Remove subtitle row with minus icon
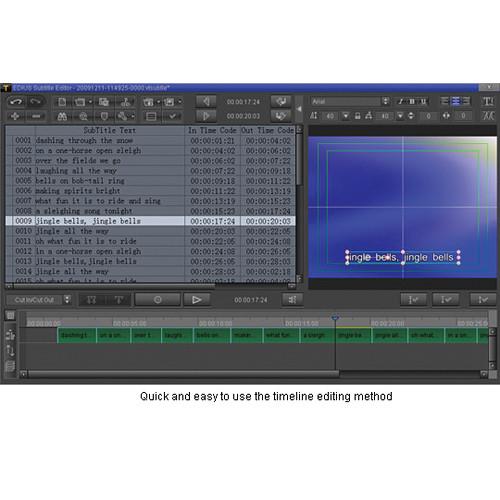Image resolution: width=500 pixels, height=500 pixels. click(36, 116)
